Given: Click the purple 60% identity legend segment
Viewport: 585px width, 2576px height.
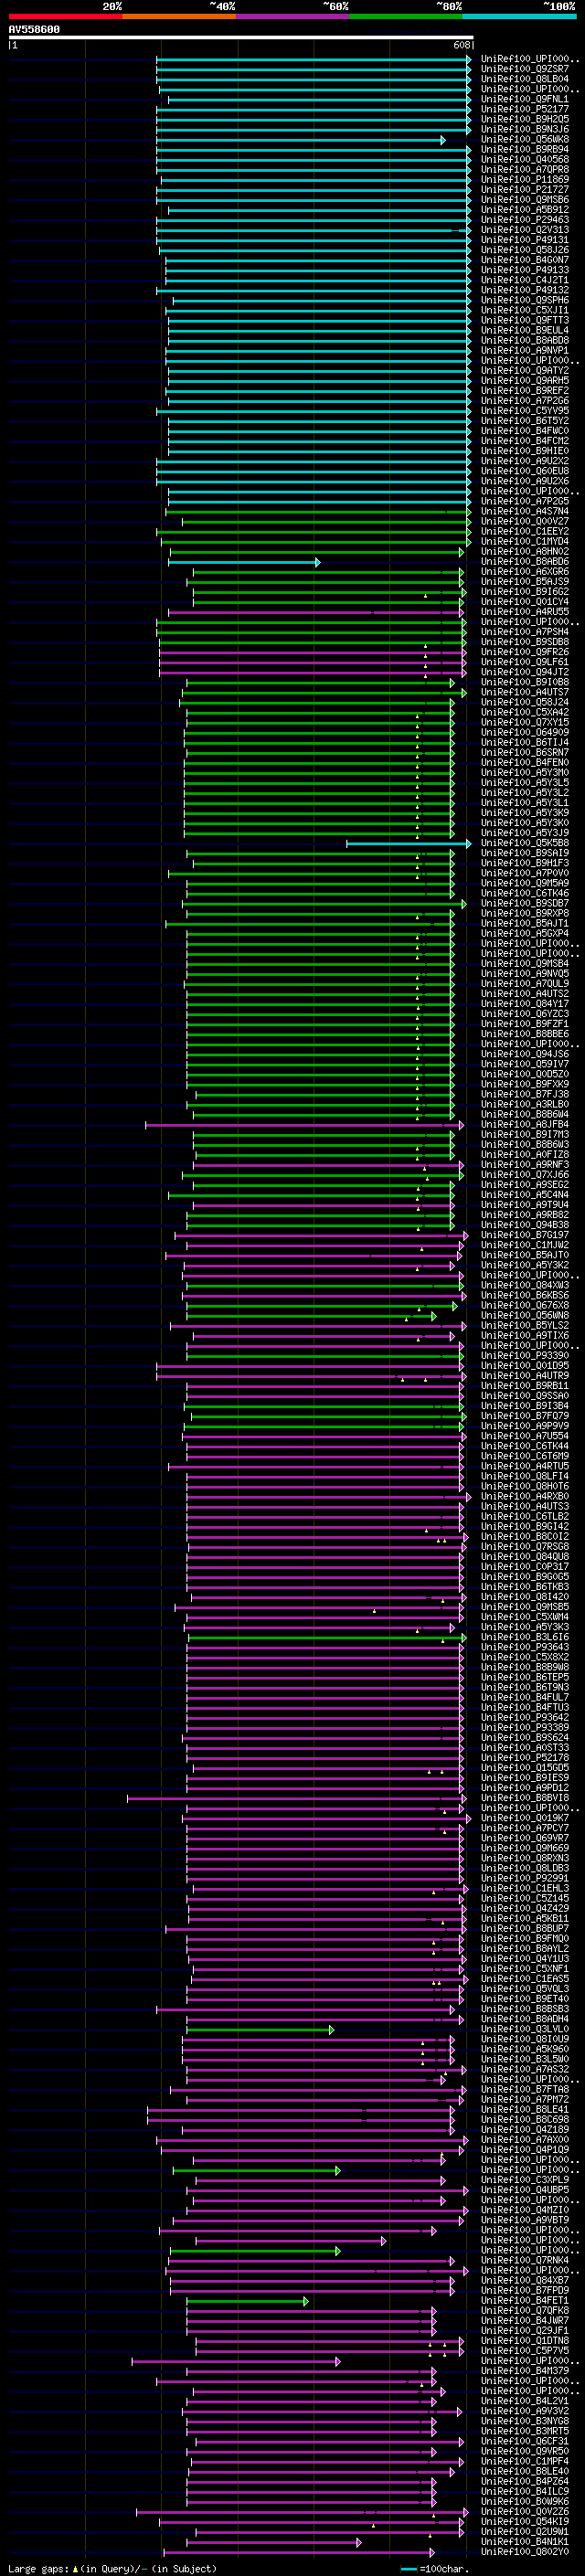Looking at the screenshot, I should coord(293,16).
